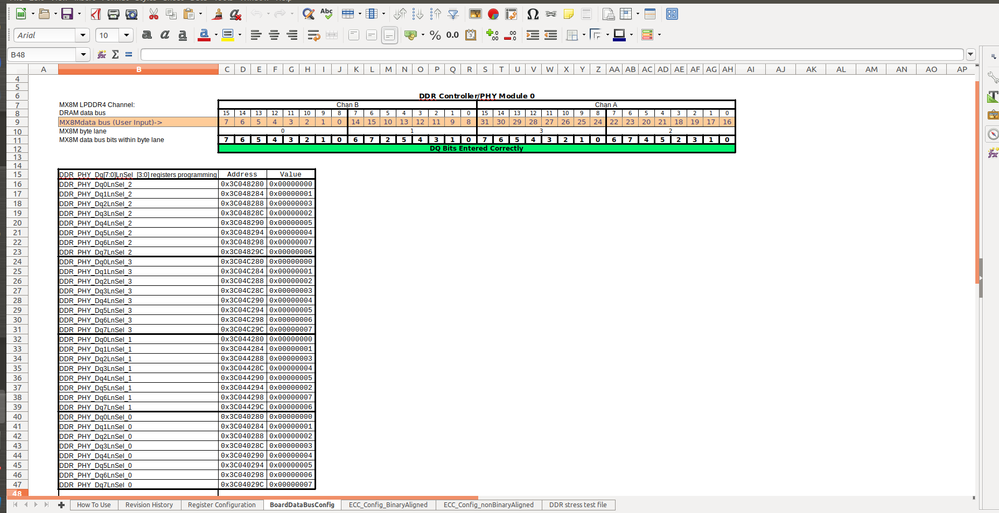The image size is (999, 513).
Task: Open the Name Box B48 dropdown
Action: coord(83,55)
